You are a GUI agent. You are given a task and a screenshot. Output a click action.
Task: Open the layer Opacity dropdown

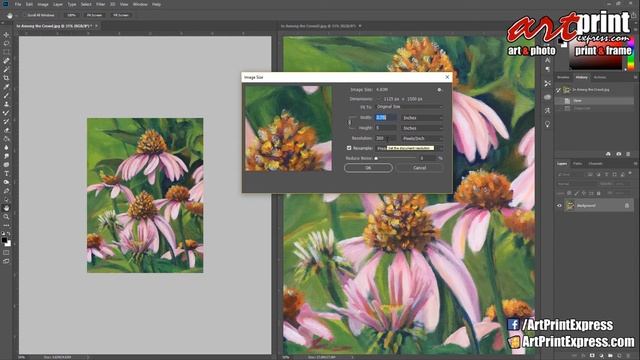623,184
